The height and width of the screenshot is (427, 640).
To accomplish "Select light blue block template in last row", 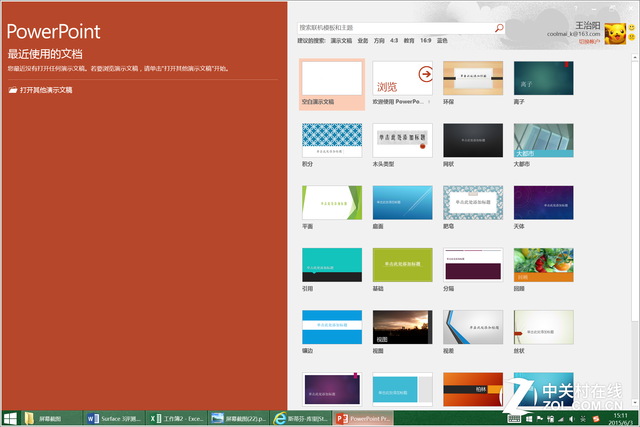I will (x=402, y=389).
